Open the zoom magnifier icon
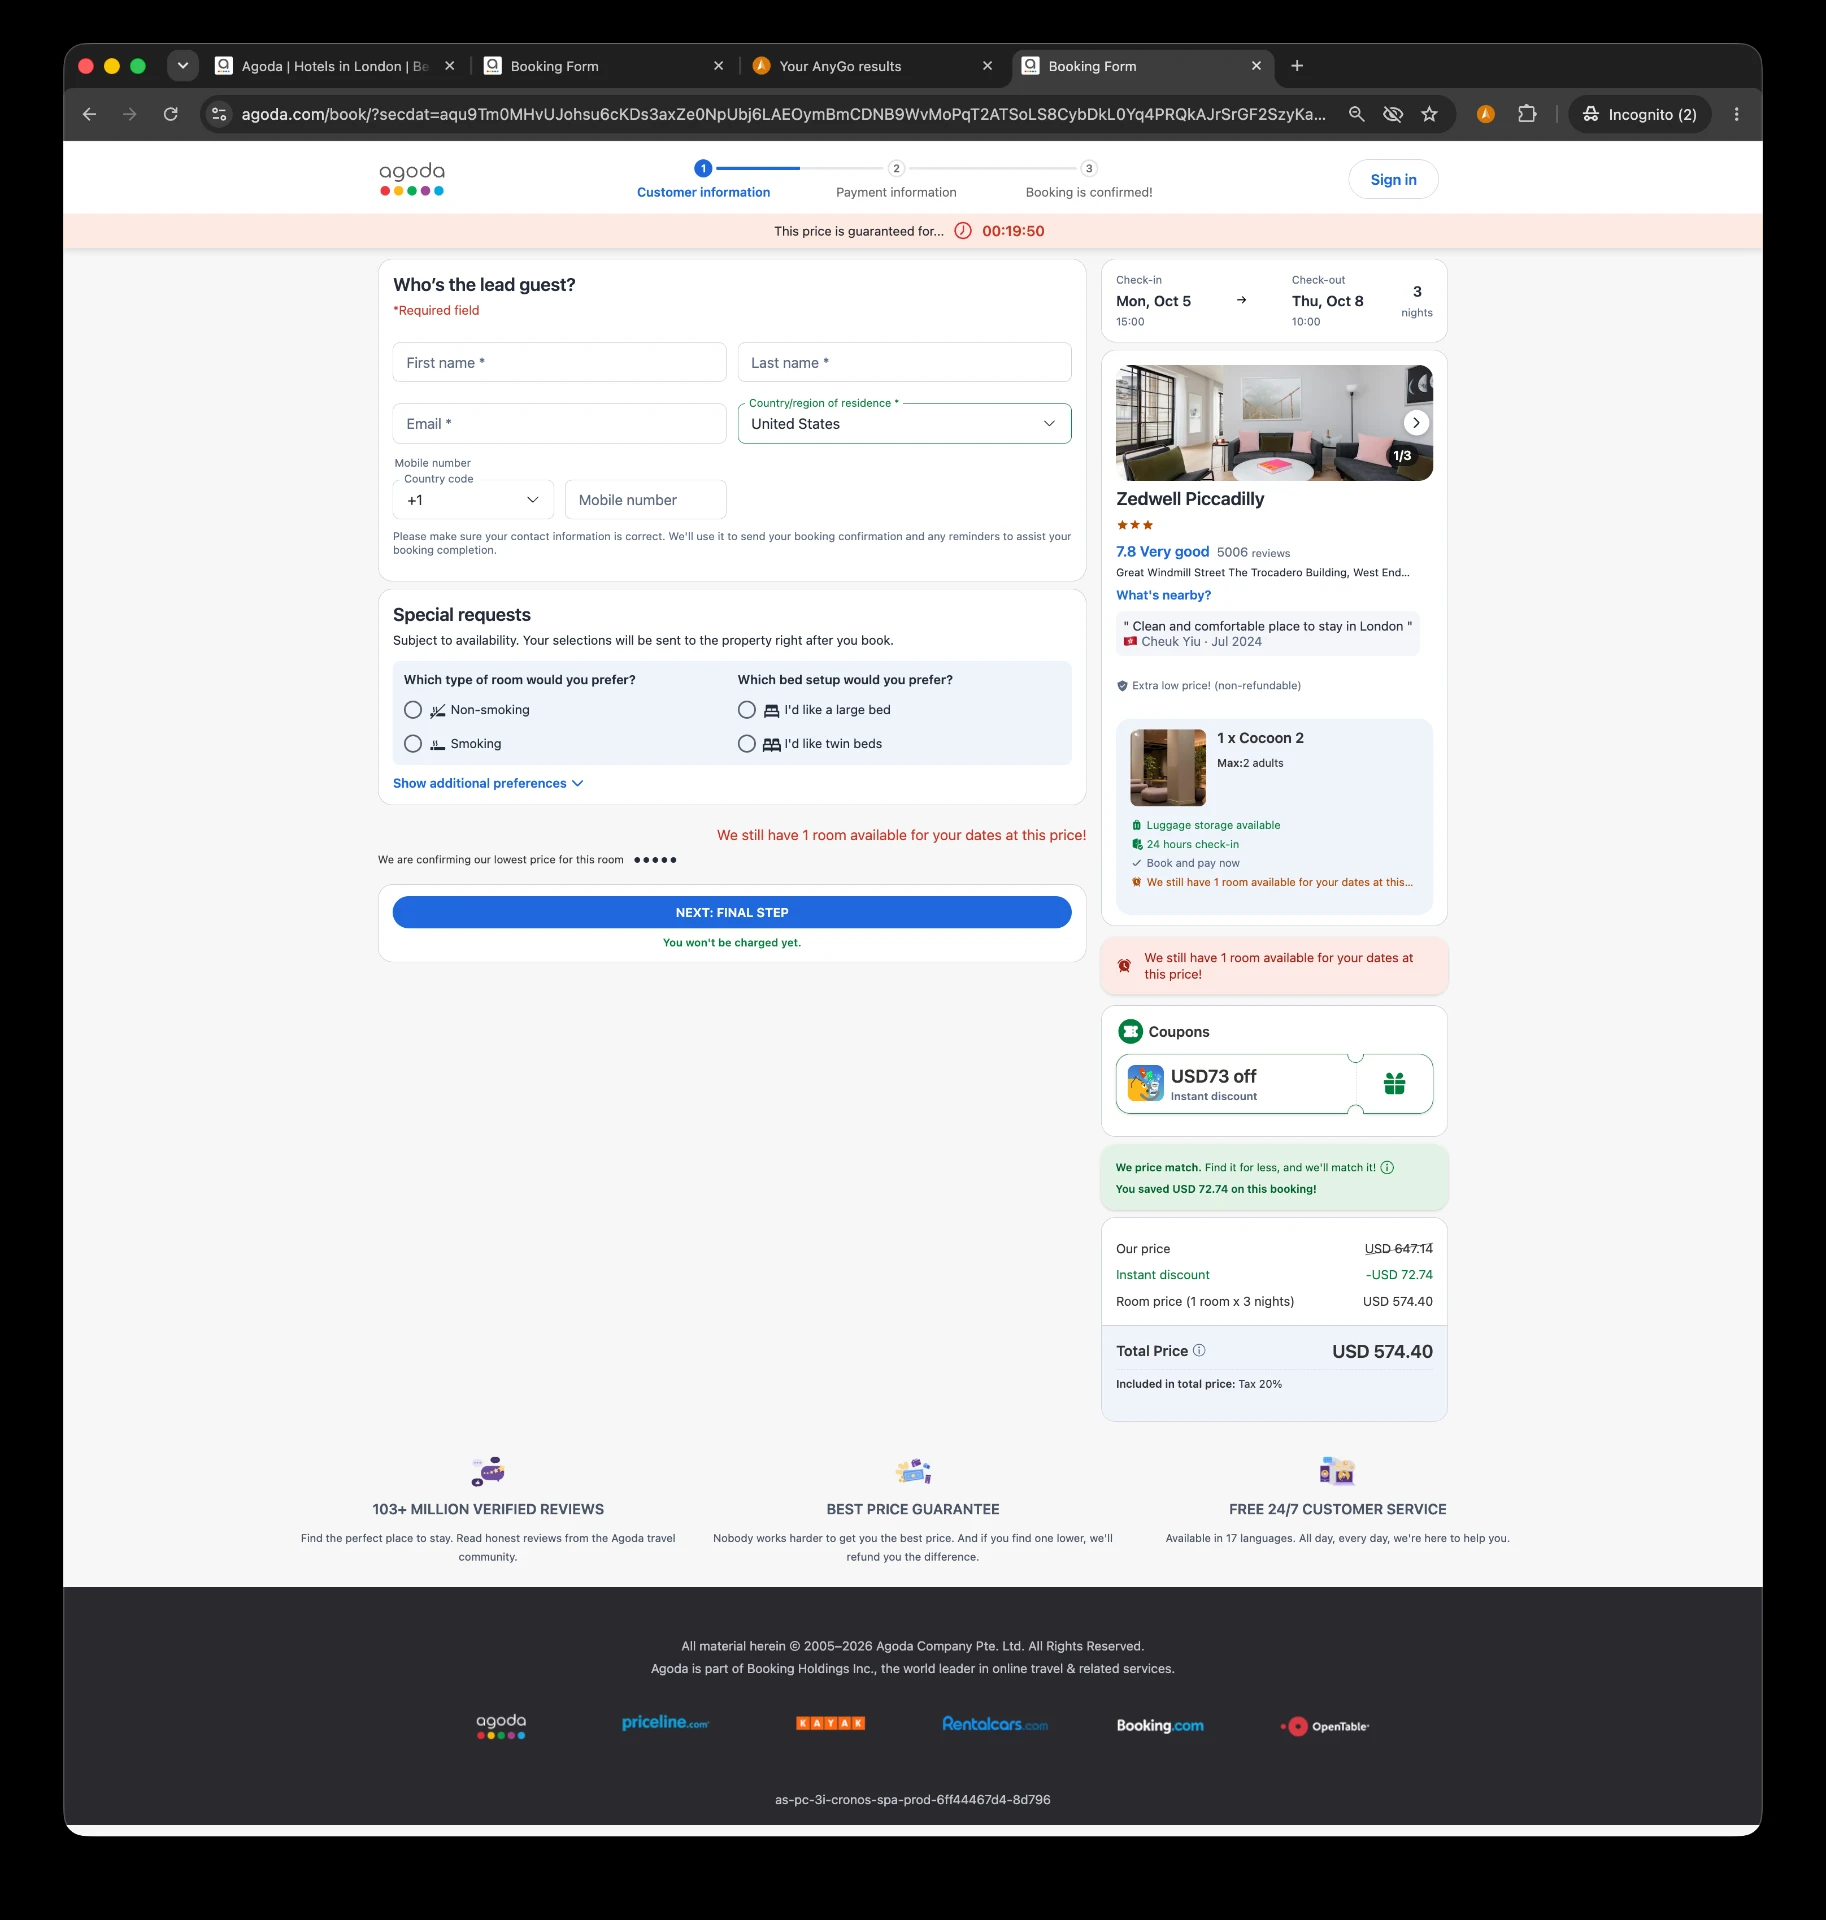The width and height of the screenshot is (1826, 1920). (x=1356, y=114)
